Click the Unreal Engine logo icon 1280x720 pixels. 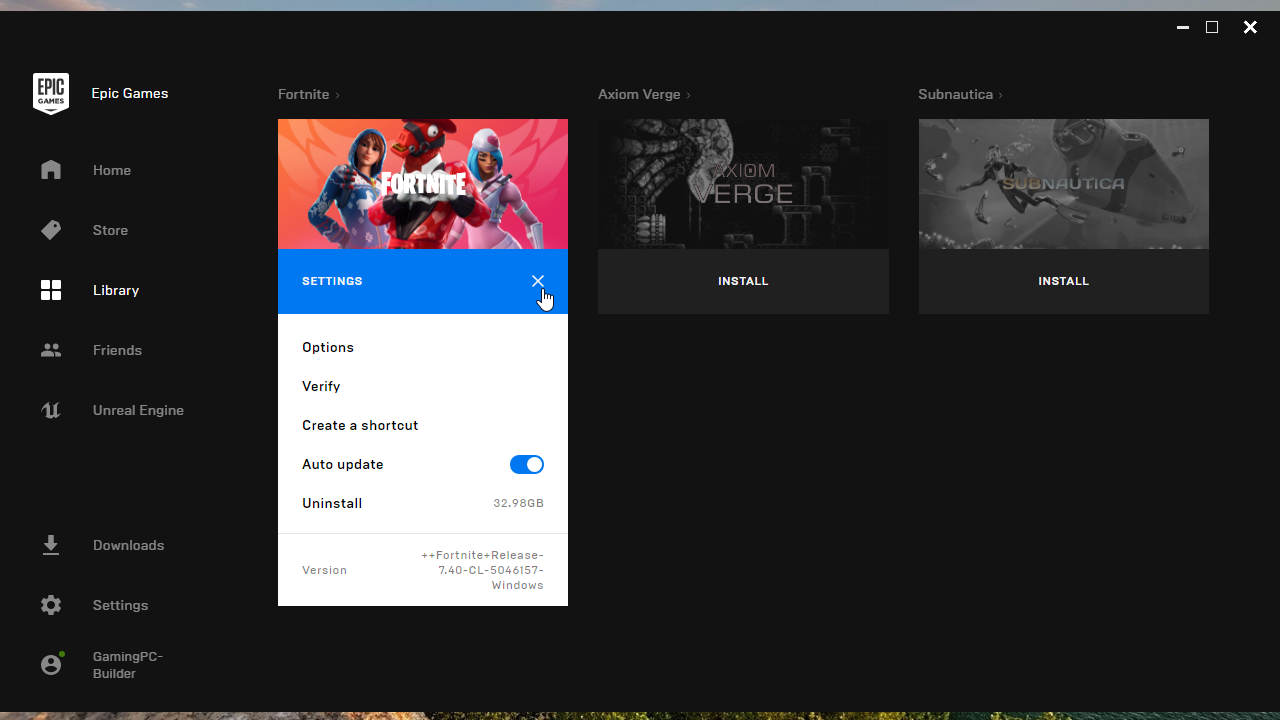51,410
